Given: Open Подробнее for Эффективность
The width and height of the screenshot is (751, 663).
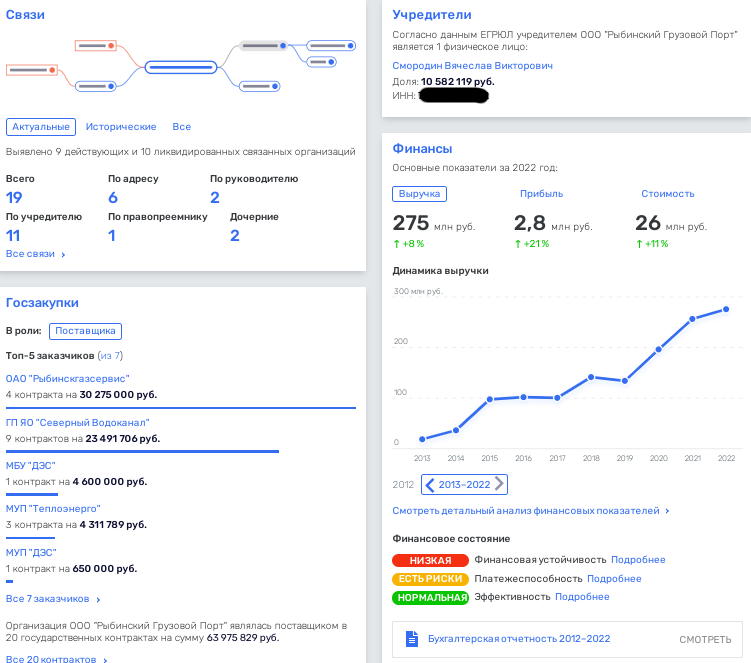Looking at the screenshot, I should point(582,597).
